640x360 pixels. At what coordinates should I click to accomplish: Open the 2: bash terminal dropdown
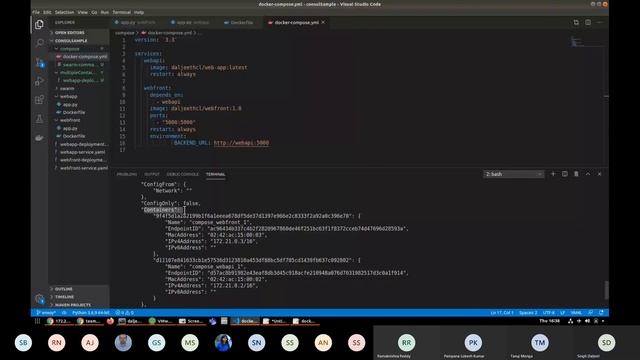pyautogui.click(x=513, y=174)
